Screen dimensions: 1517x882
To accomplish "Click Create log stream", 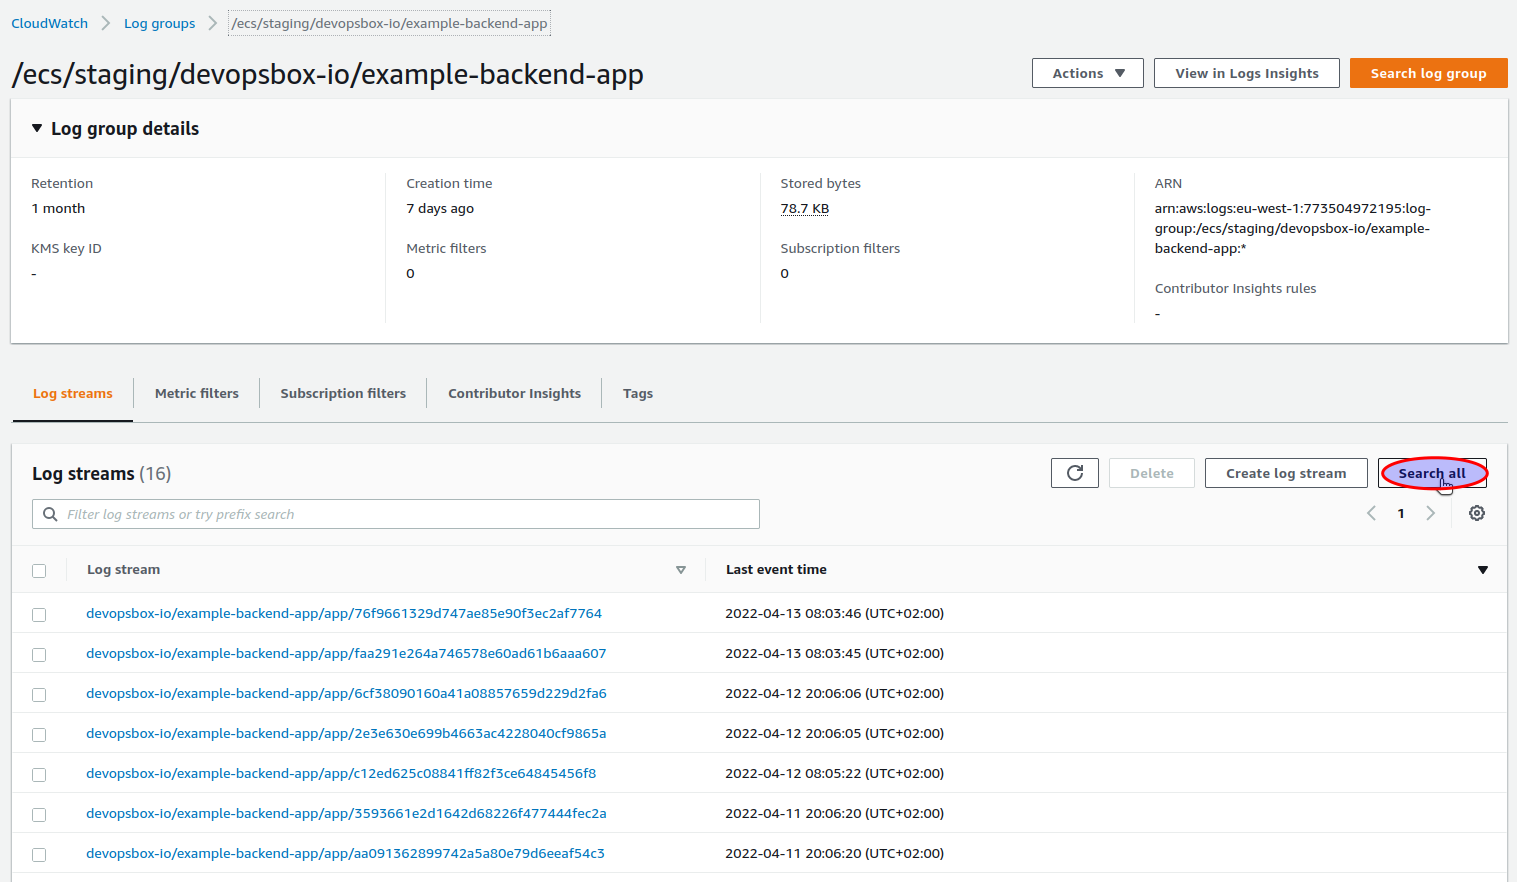I will click(1286, 472).
